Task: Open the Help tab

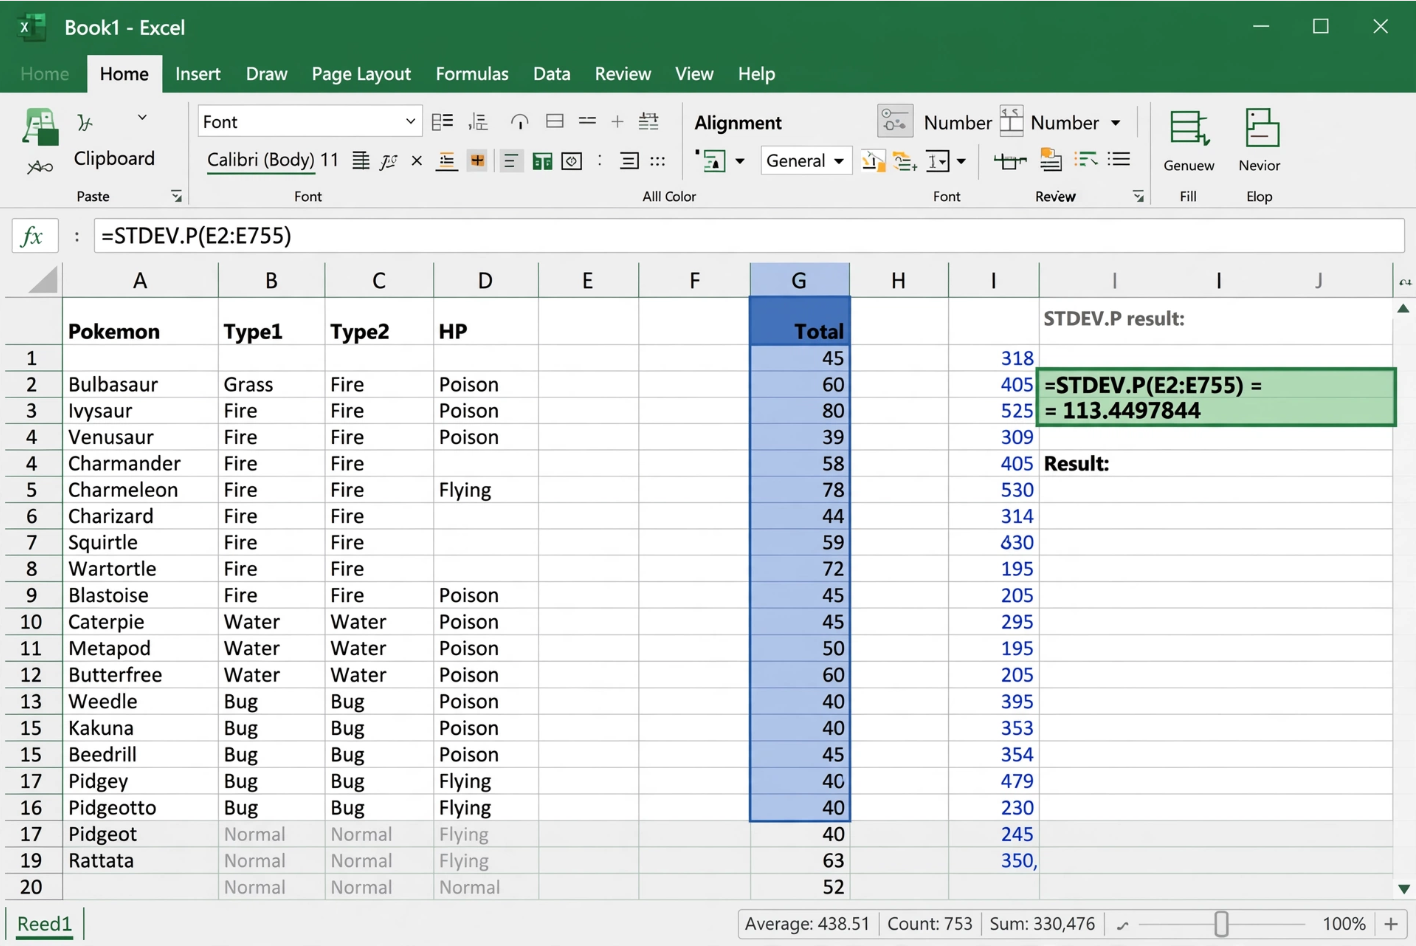Action: point(756,74)
